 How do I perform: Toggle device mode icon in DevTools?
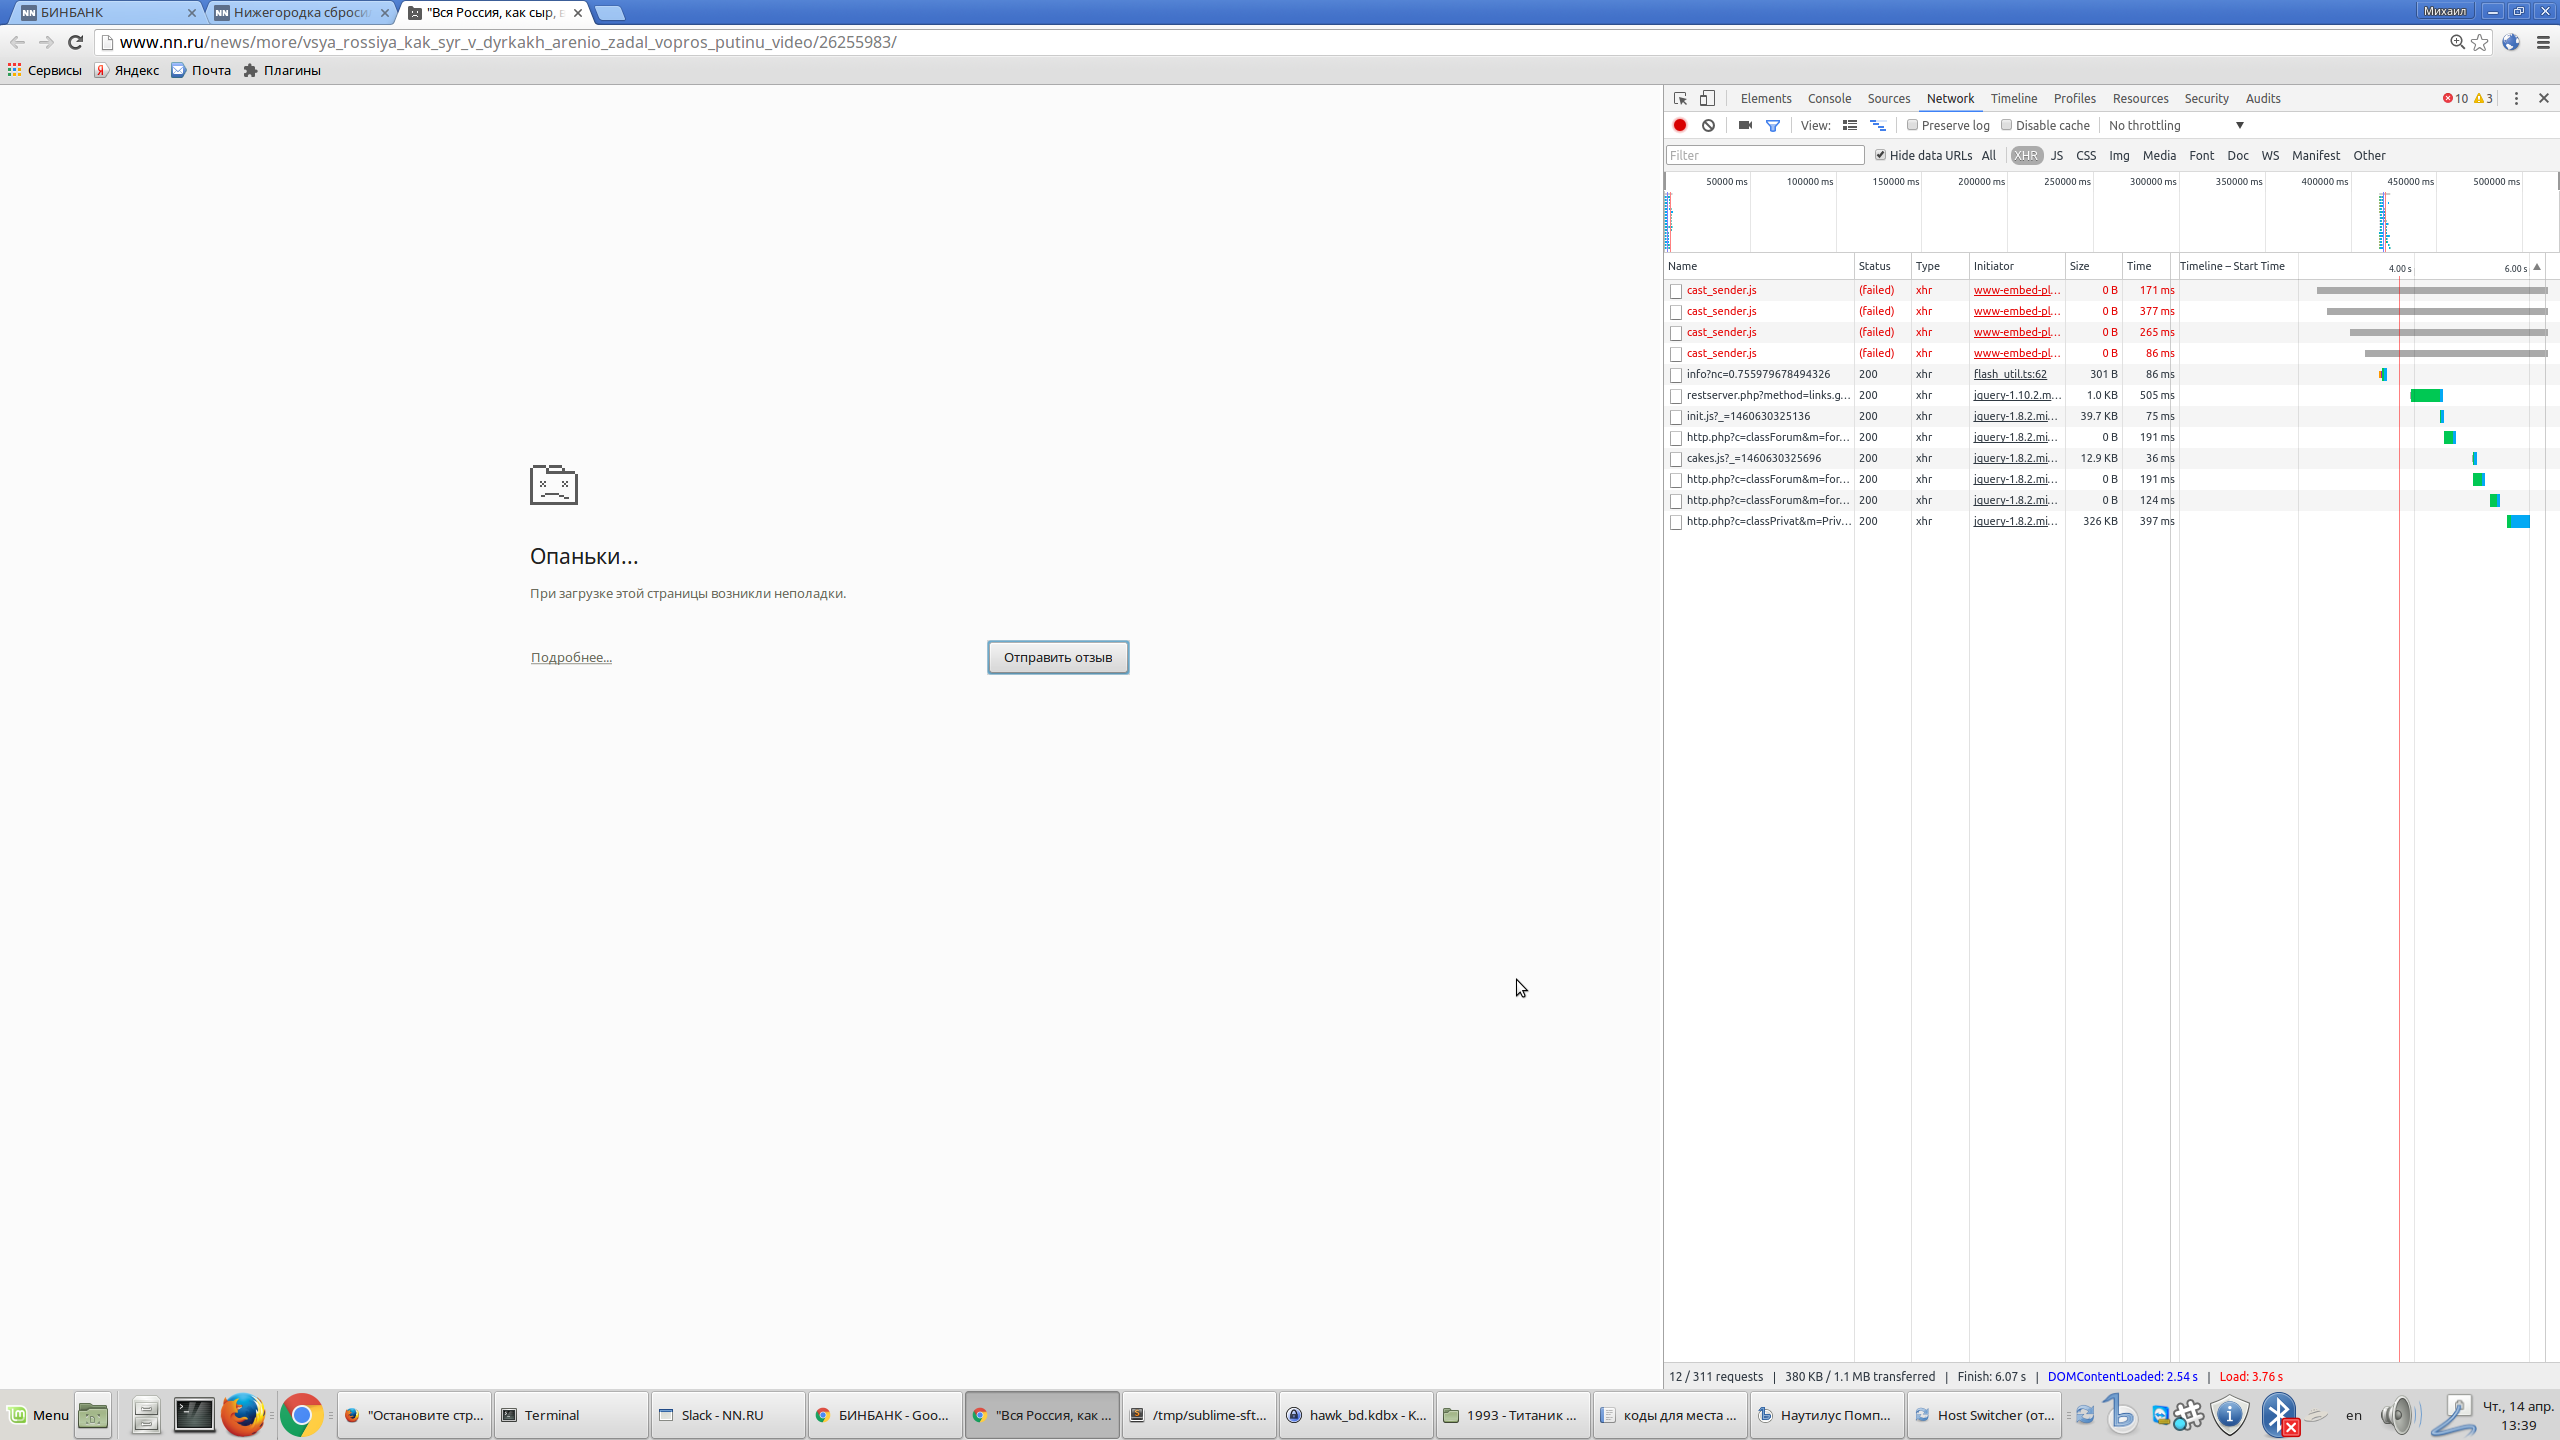click(1707, 98)
